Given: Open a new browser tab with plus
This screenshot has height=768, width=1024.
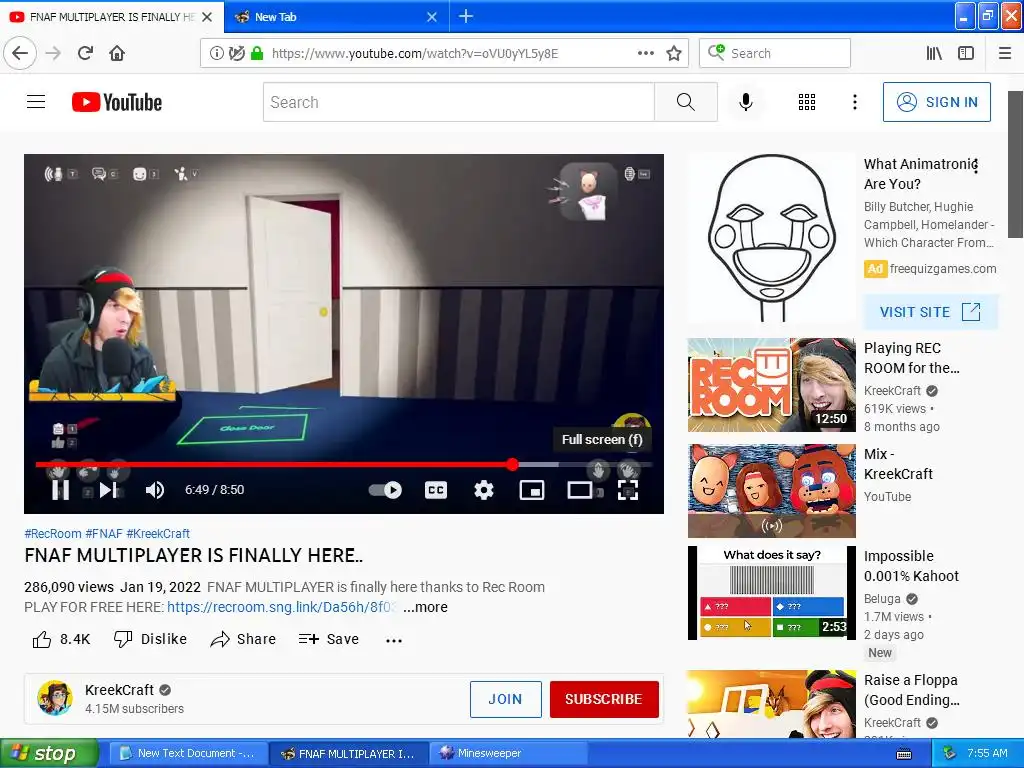Looking at the screenshot, I should point(466,16).
